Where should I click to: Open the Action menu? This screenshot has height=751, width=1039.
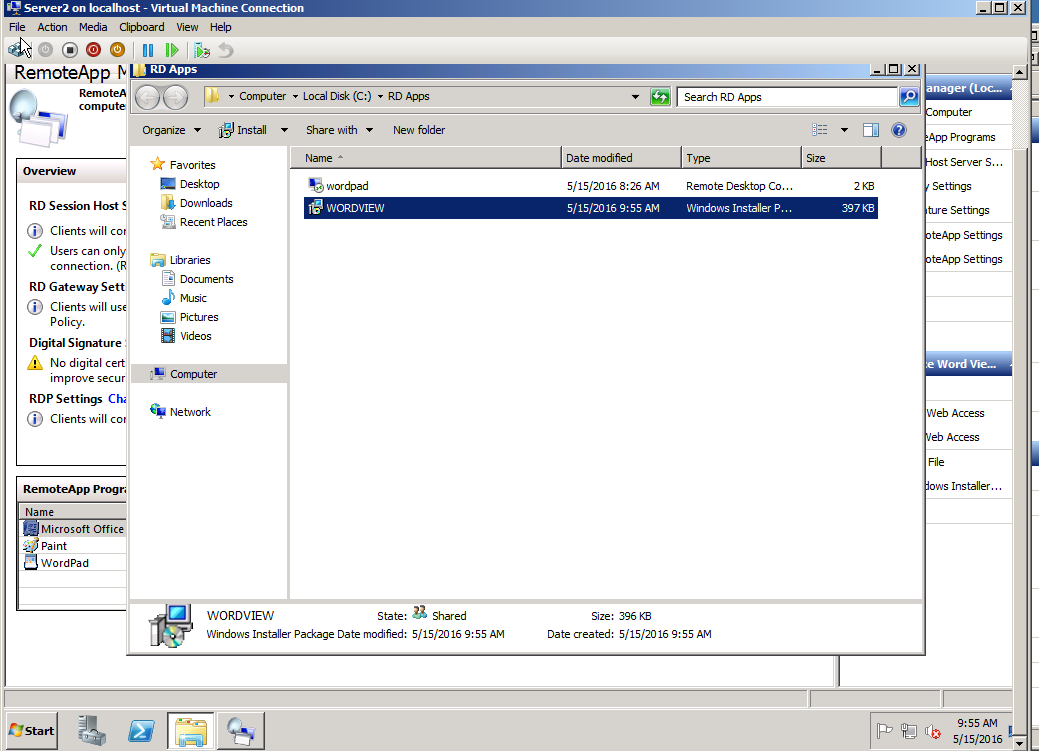pyautogui.click(x=52, y=27)
